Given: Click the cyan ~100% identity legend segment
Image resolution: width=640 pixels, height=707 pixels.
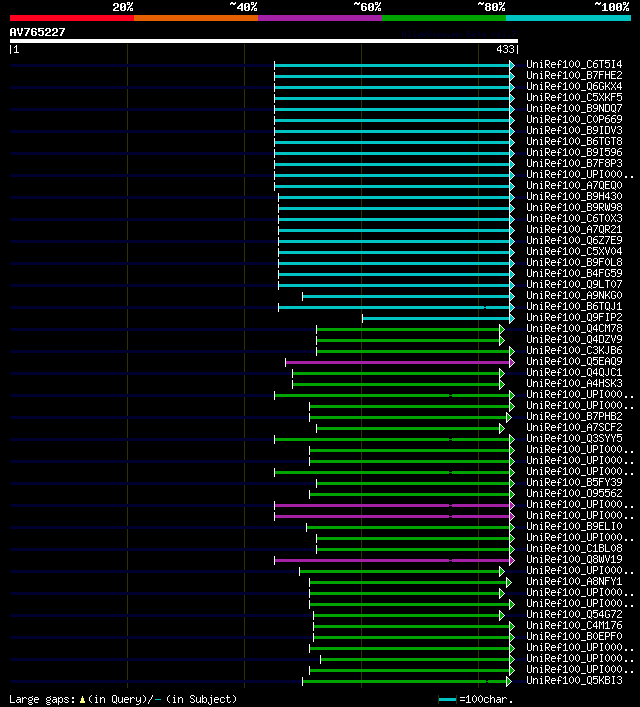Looking at the screenshot, I should pos(568,18).
